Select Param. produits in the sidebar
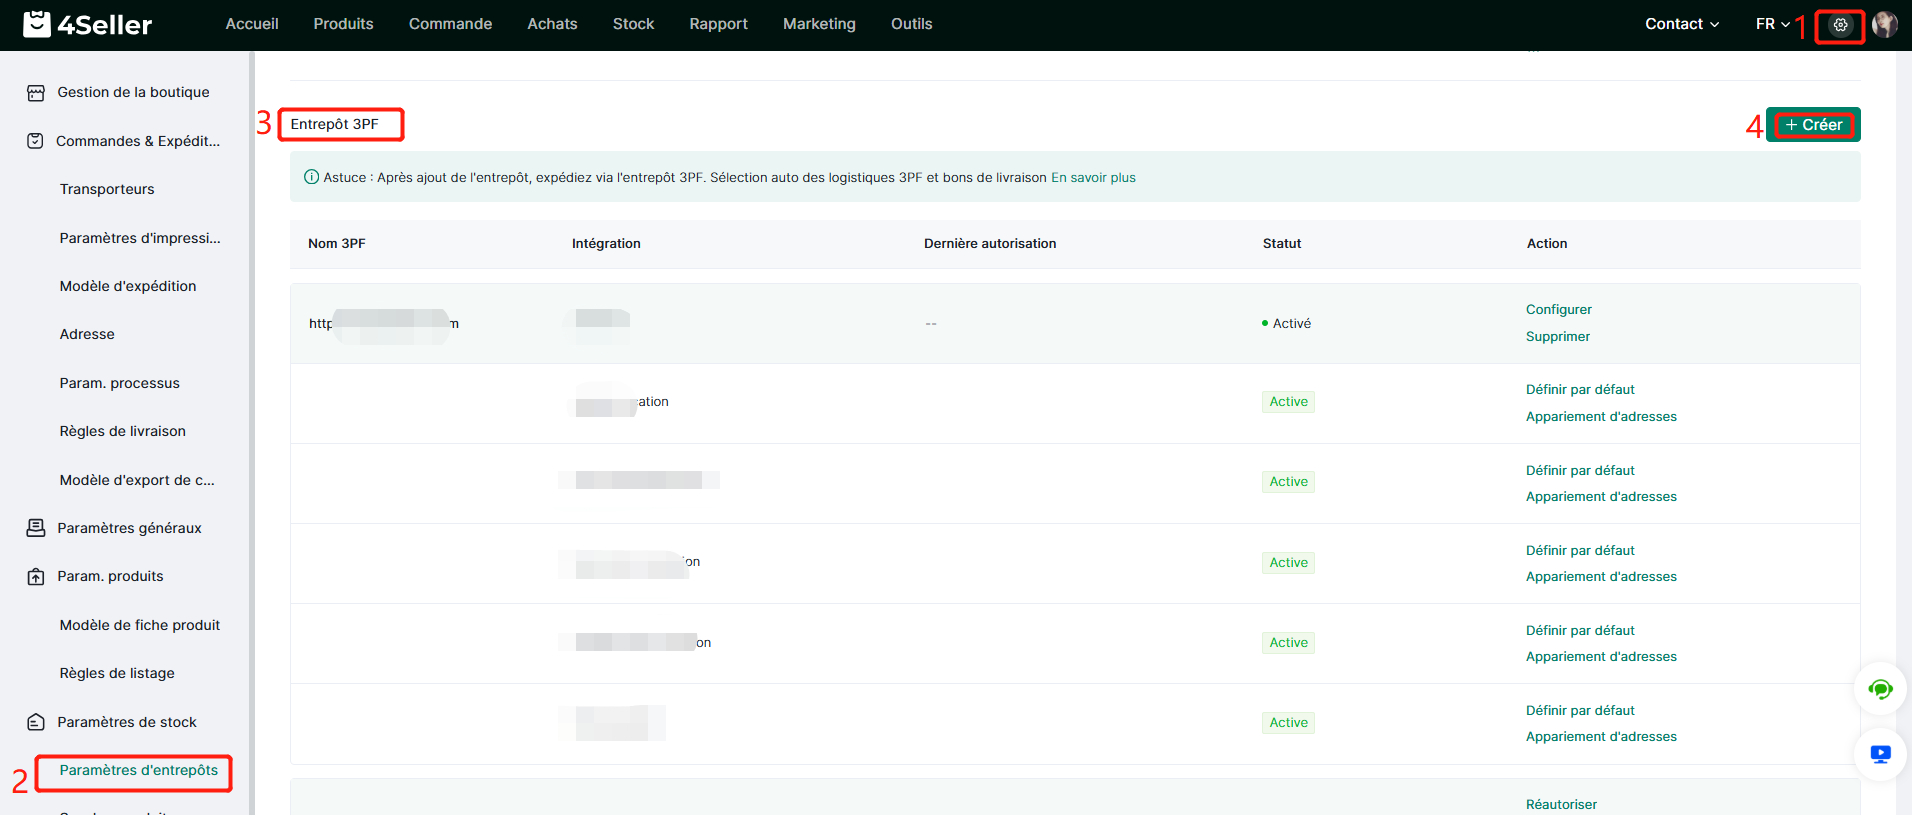 coord(110,576)
